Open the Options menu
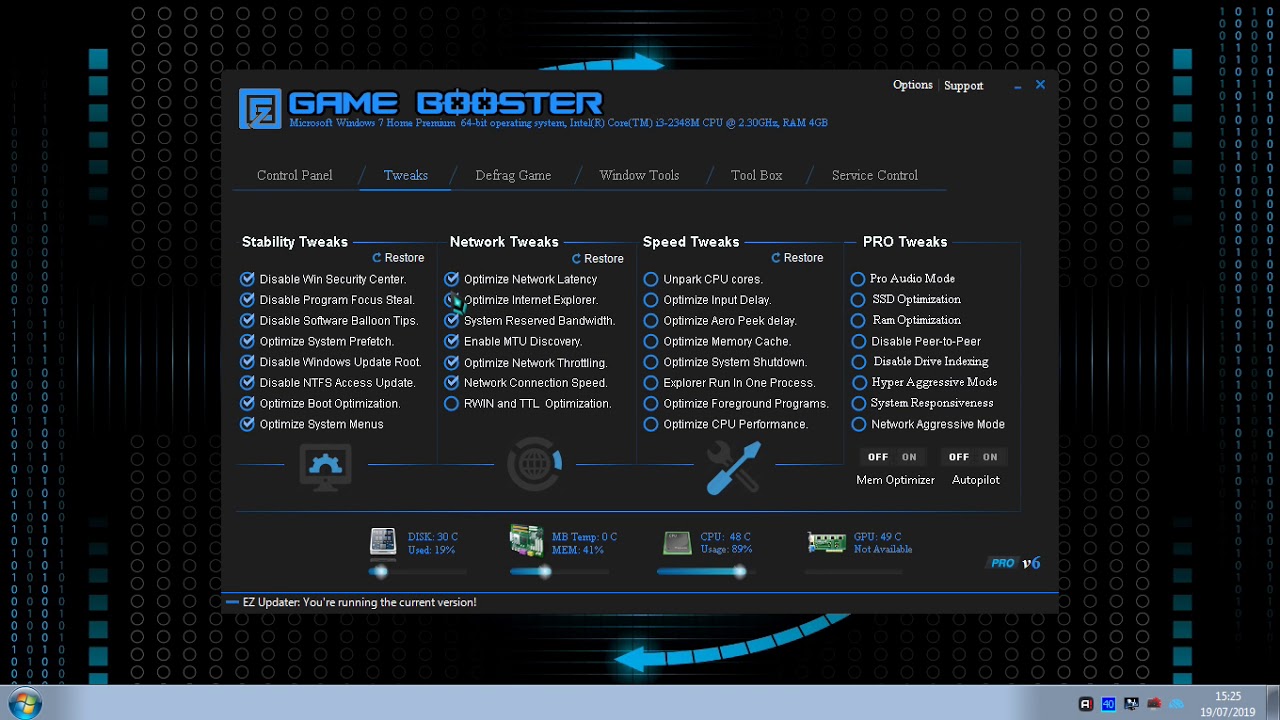 pyautogui.click(x=913, y=85)
